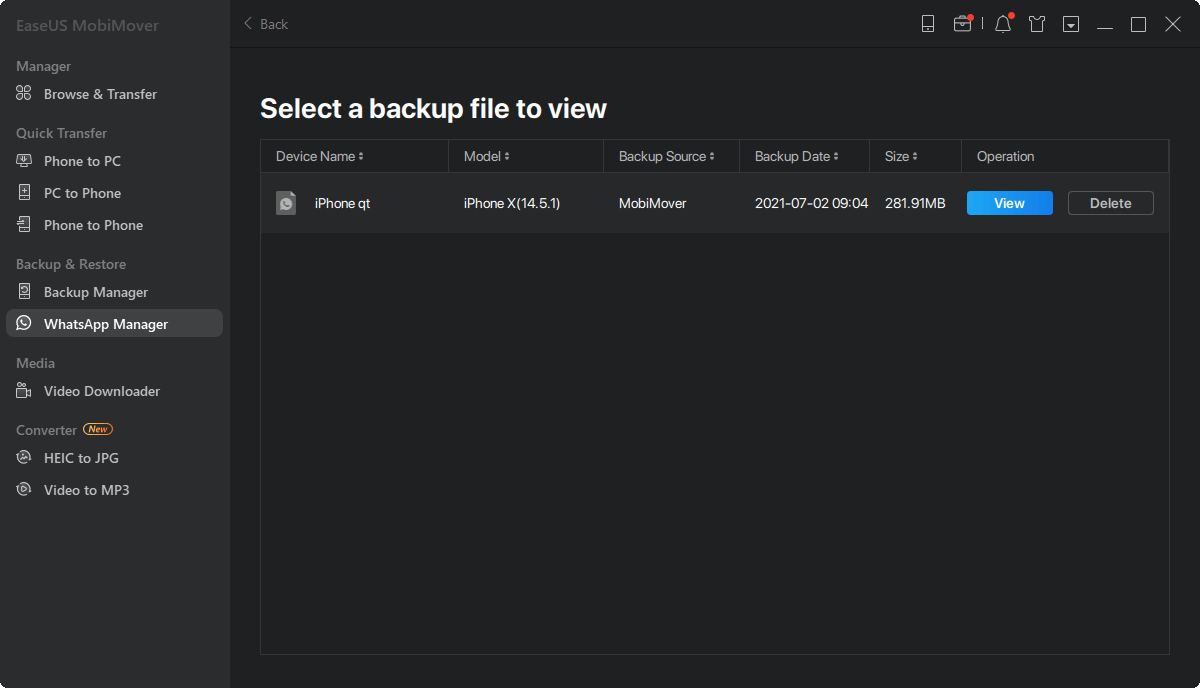
Task: Click the Browse & Transfer grid icon
Action: (x=24, y=94)
